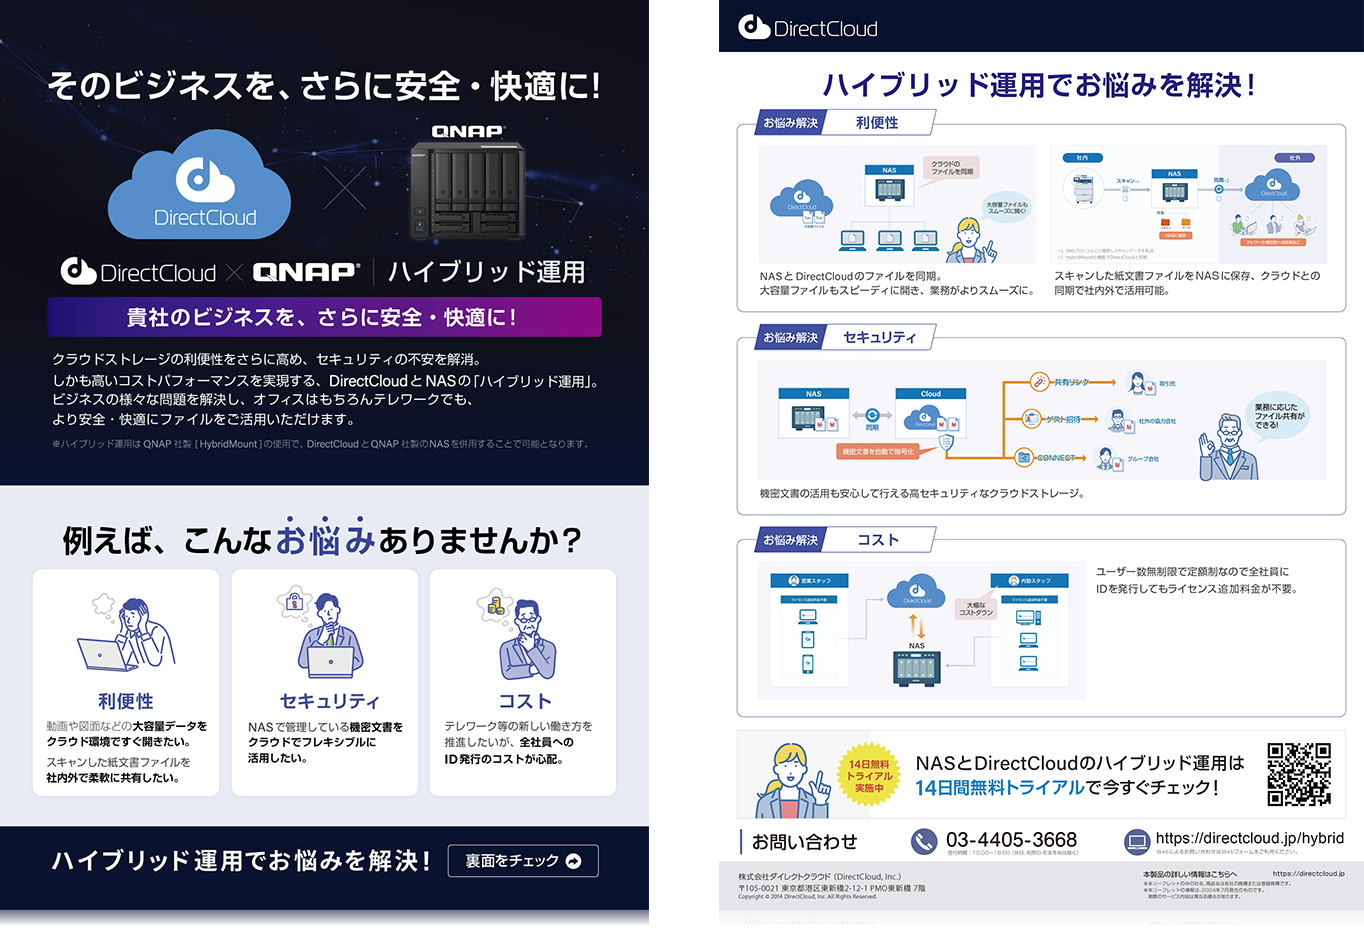
Task: Click DirectCloud cloud icon in cost diagram
Action: [x=916, y=591]
